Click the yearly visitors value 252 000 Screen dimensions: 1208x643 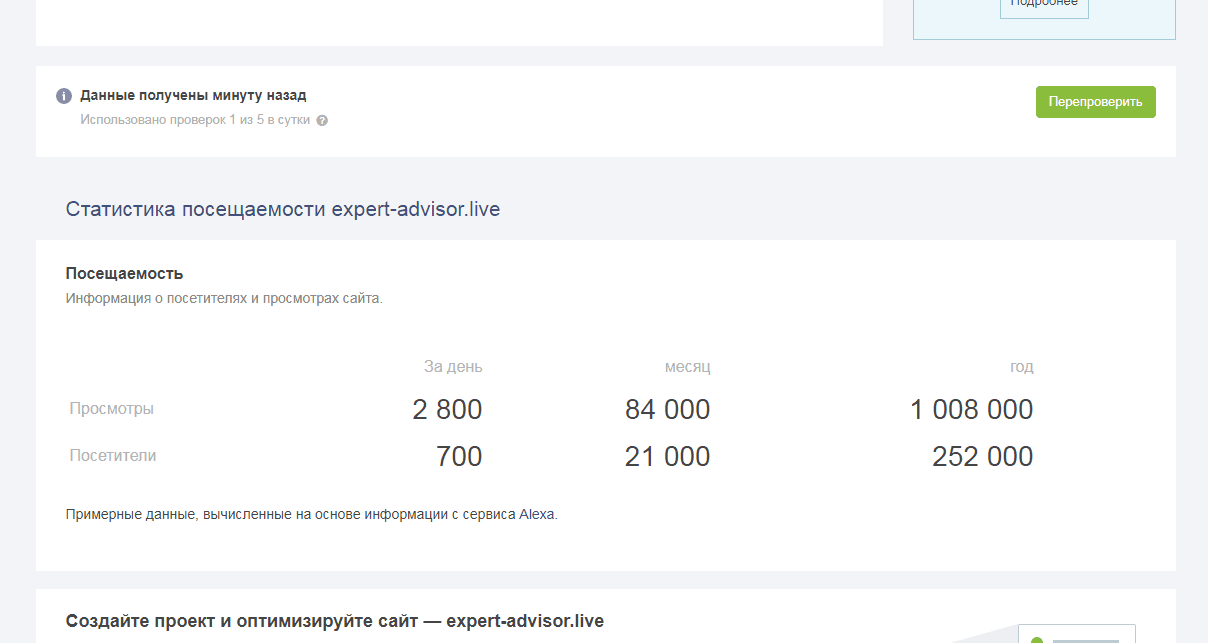coord(982,457)
